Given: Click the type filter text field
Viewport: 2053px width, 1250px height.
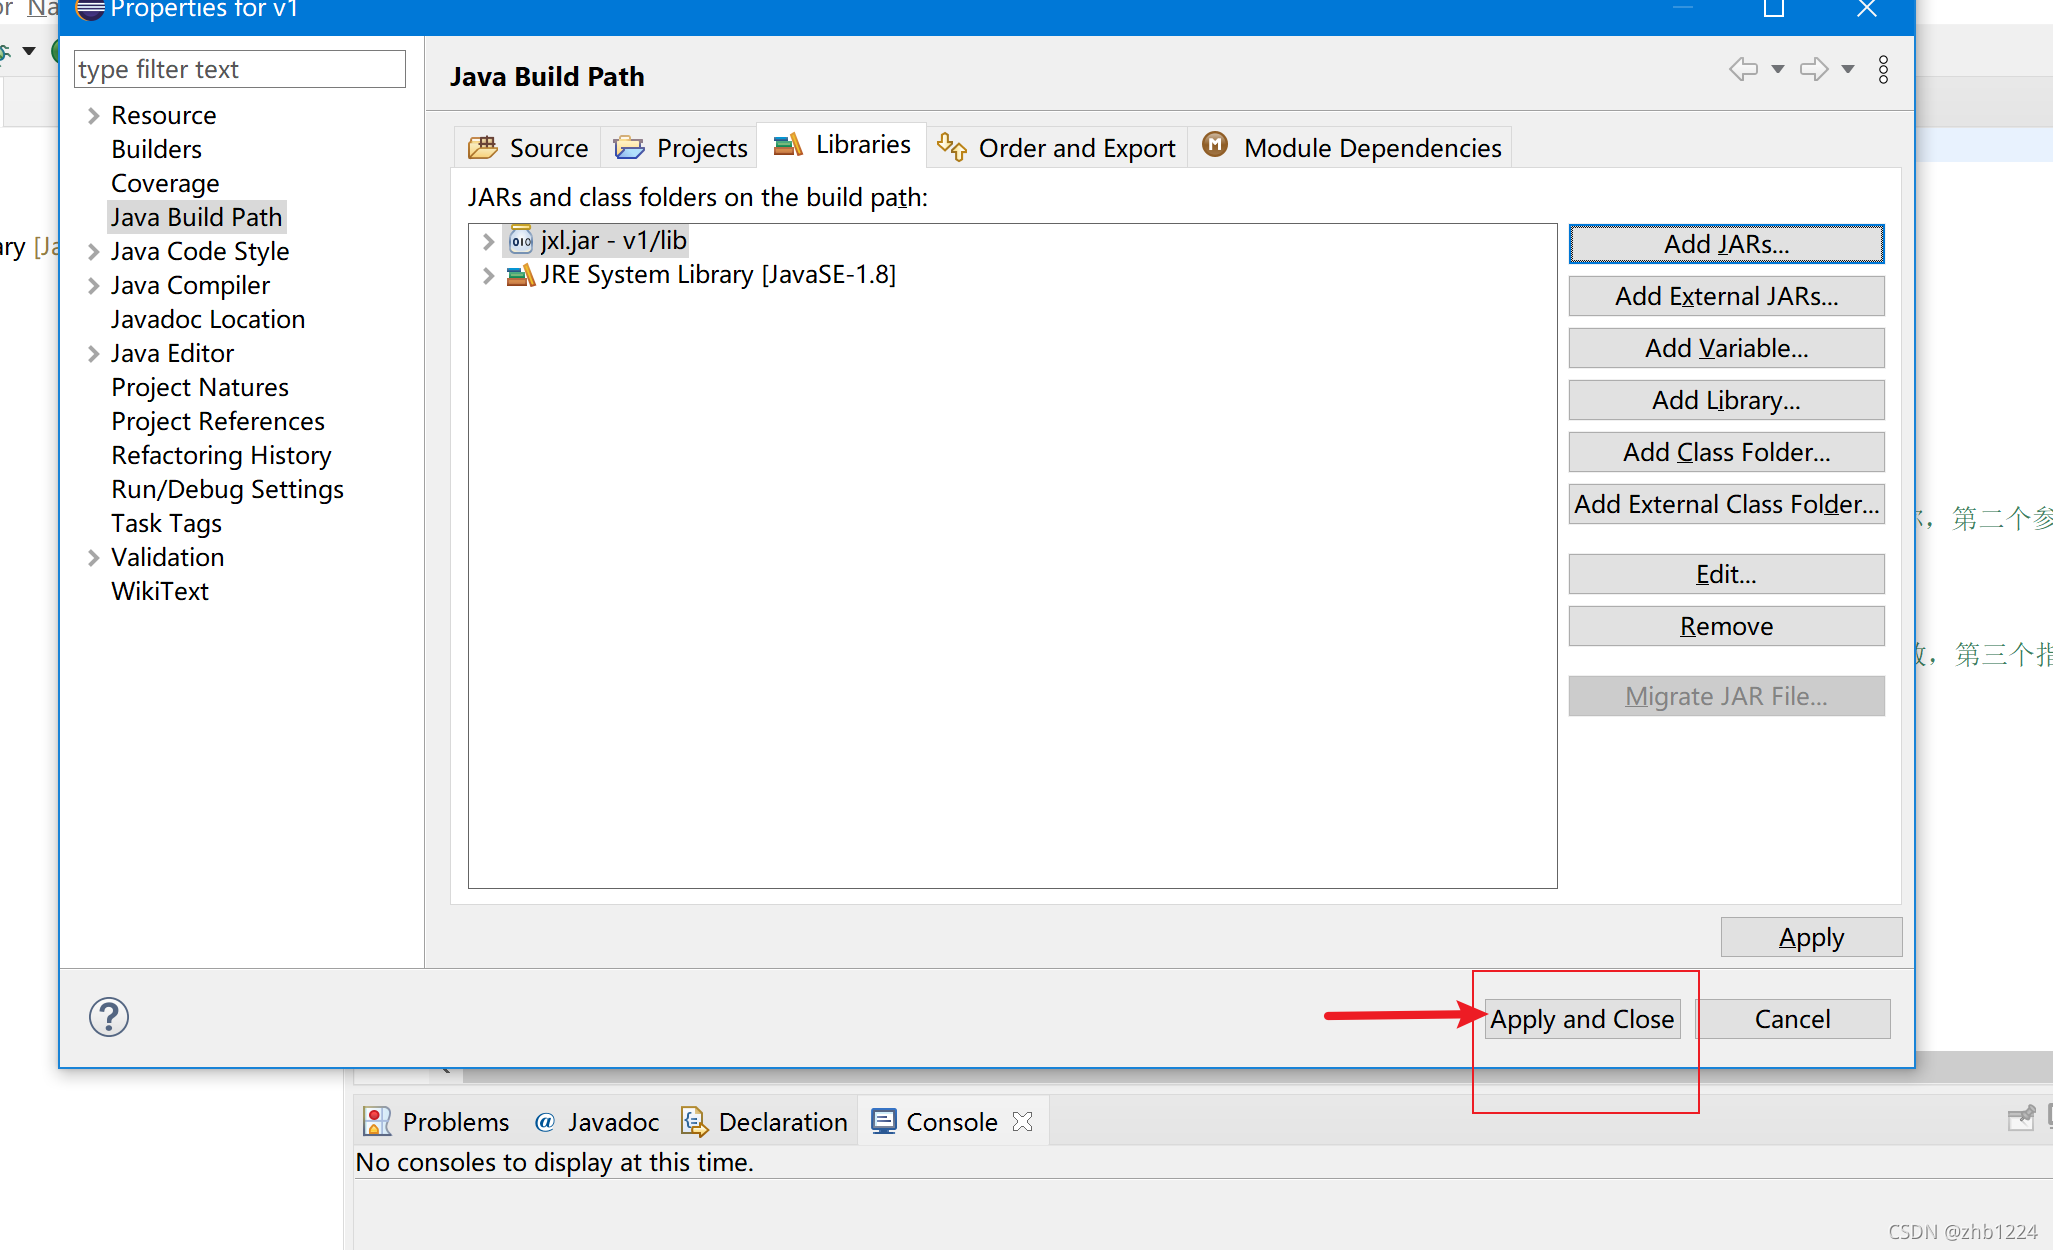Looking at the screenshot, I should [240, 69].
